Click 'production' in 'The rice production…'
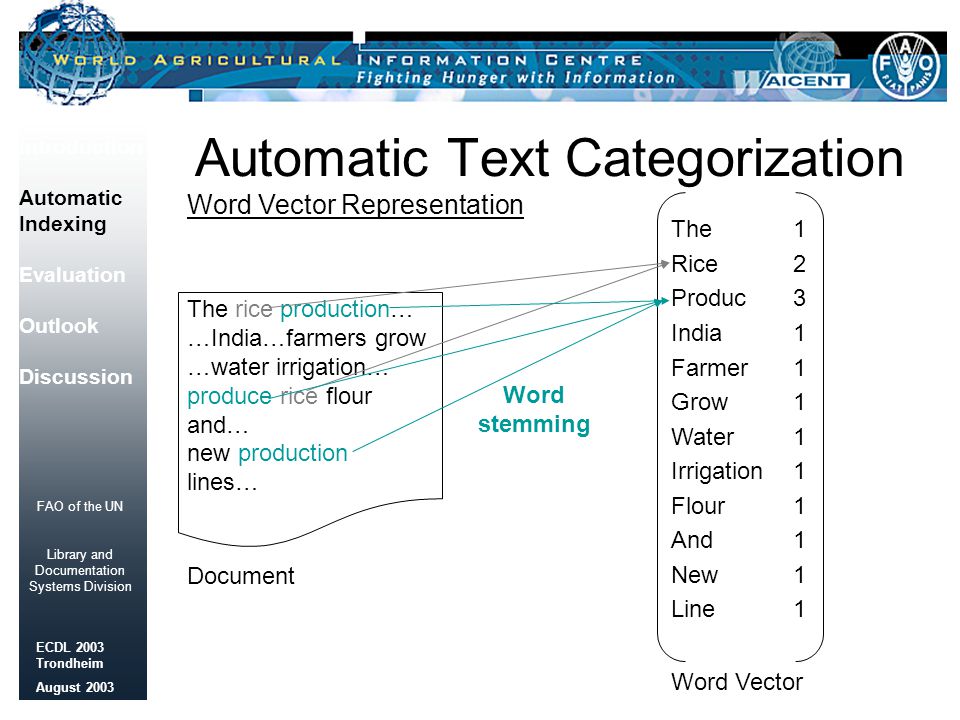 (335, 310)
